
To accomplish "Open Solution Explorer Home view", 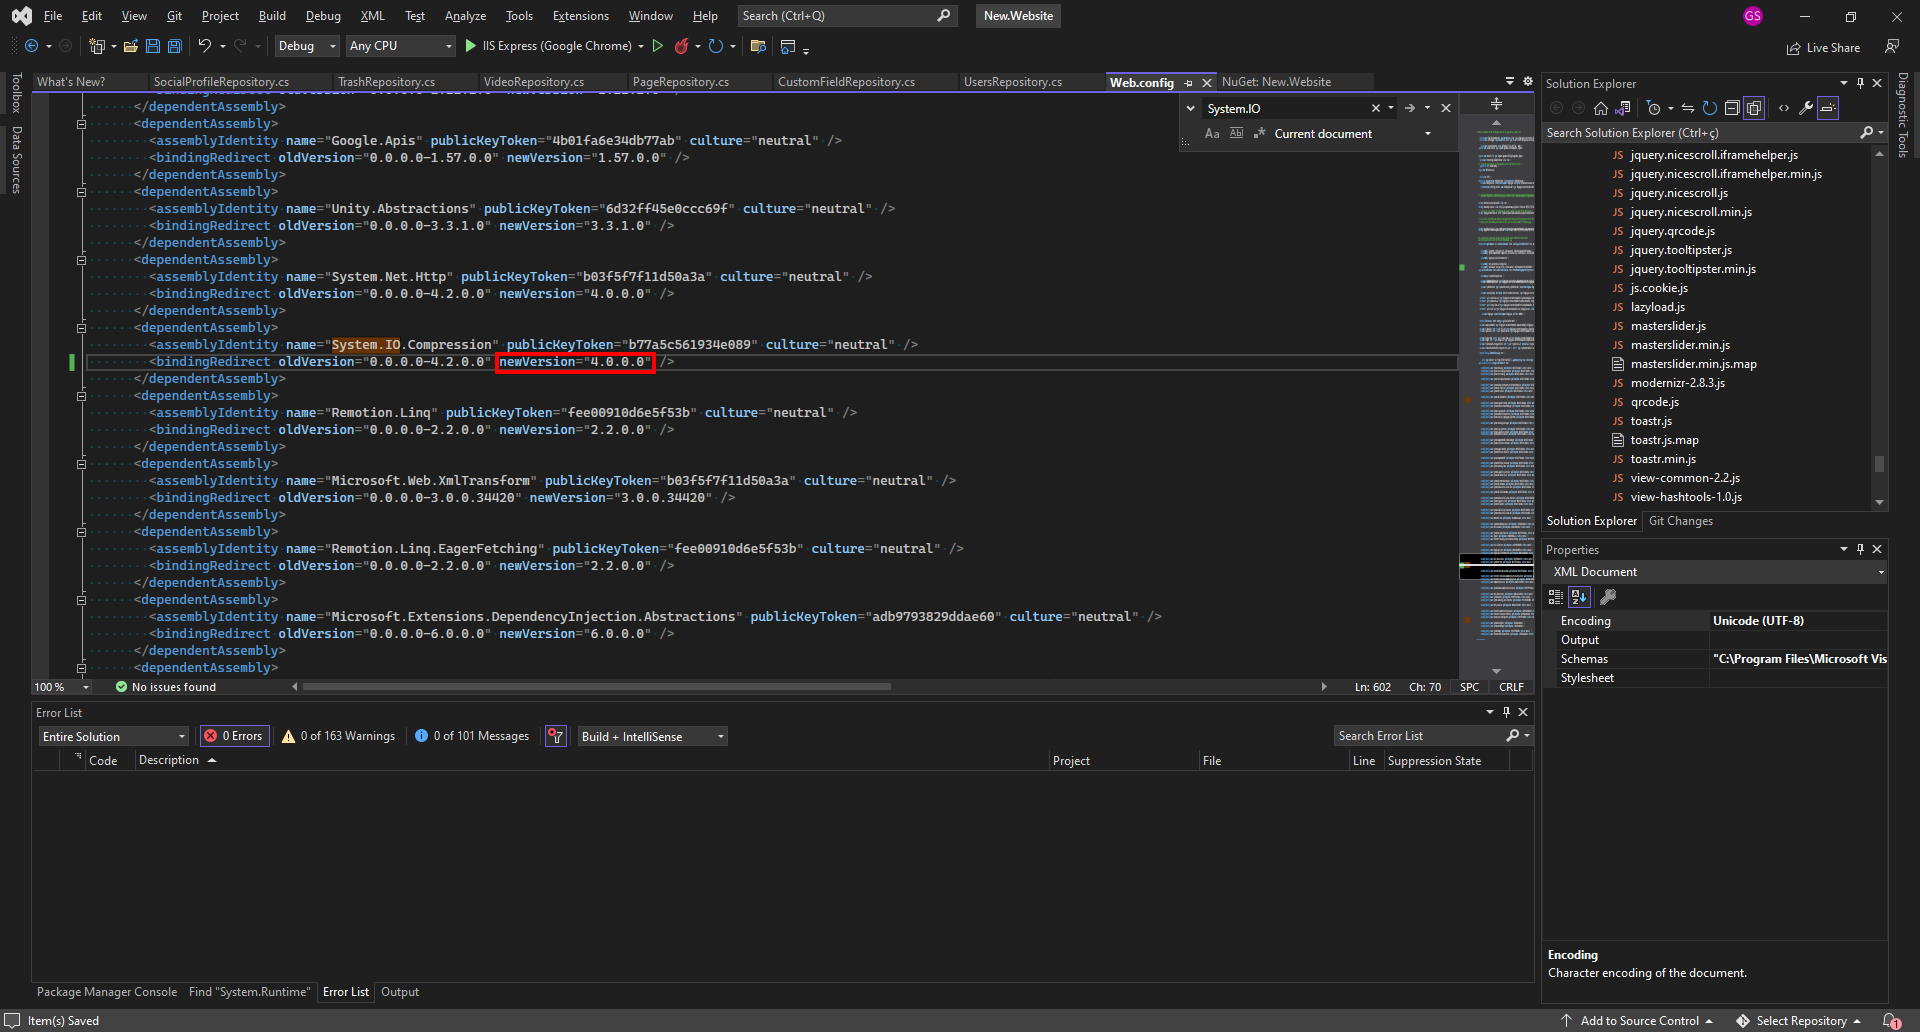I will coord(1600,108).
